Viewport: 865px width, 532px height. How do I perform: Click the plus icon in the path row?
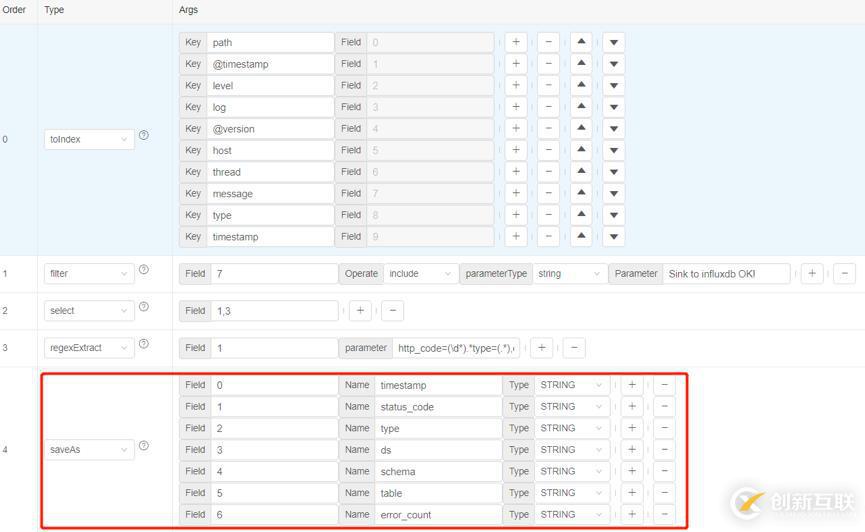(x=515, y=42)
